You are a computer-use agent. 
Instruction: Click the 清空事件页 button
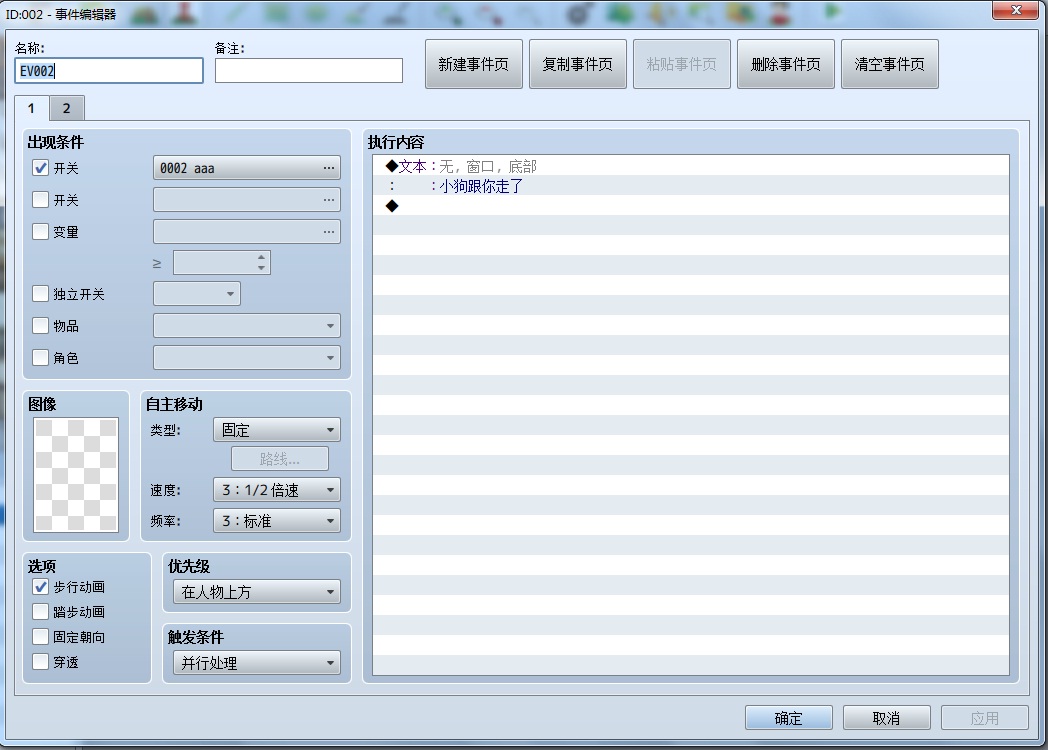click(890, 64)
